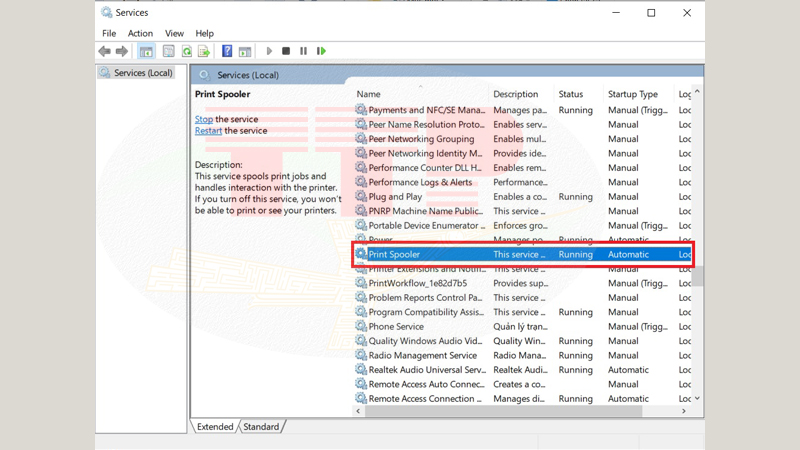This screenshot has height=450, width=800.
Task: Click Running status of Print Spooler
Action: tap(576, 254)
